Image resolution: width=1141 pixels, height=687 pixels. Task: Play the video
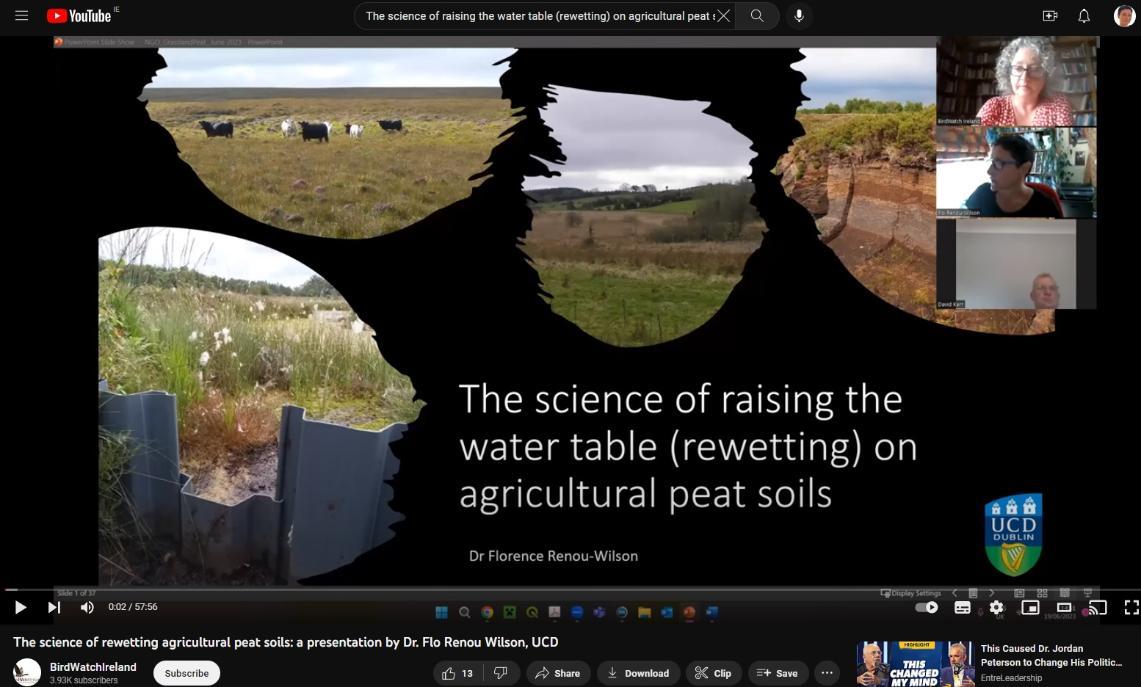click(20, 607)
